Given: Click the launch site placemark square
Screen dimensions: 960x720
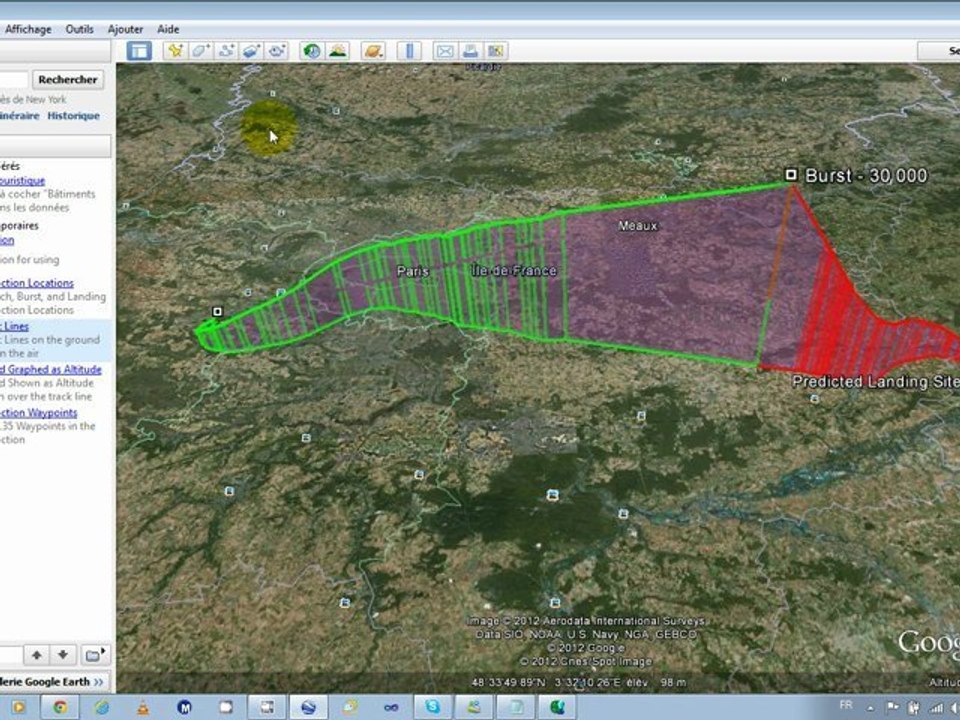Looking at the screenshot, I should (217, 312).
